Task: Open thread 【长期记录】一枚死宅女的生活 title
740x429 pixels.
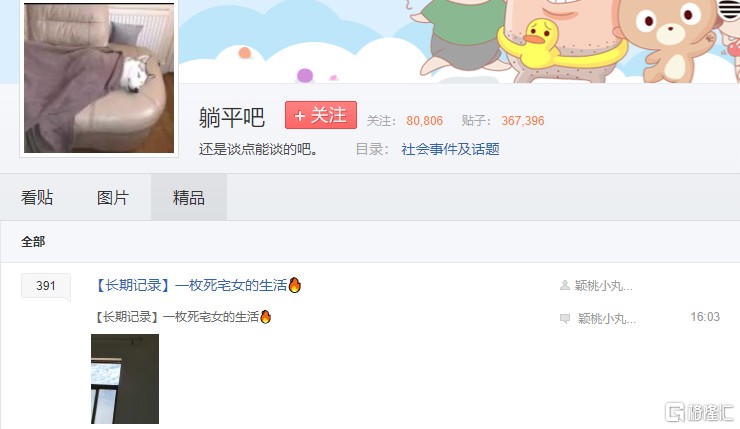Action: [x=192, y=285]
